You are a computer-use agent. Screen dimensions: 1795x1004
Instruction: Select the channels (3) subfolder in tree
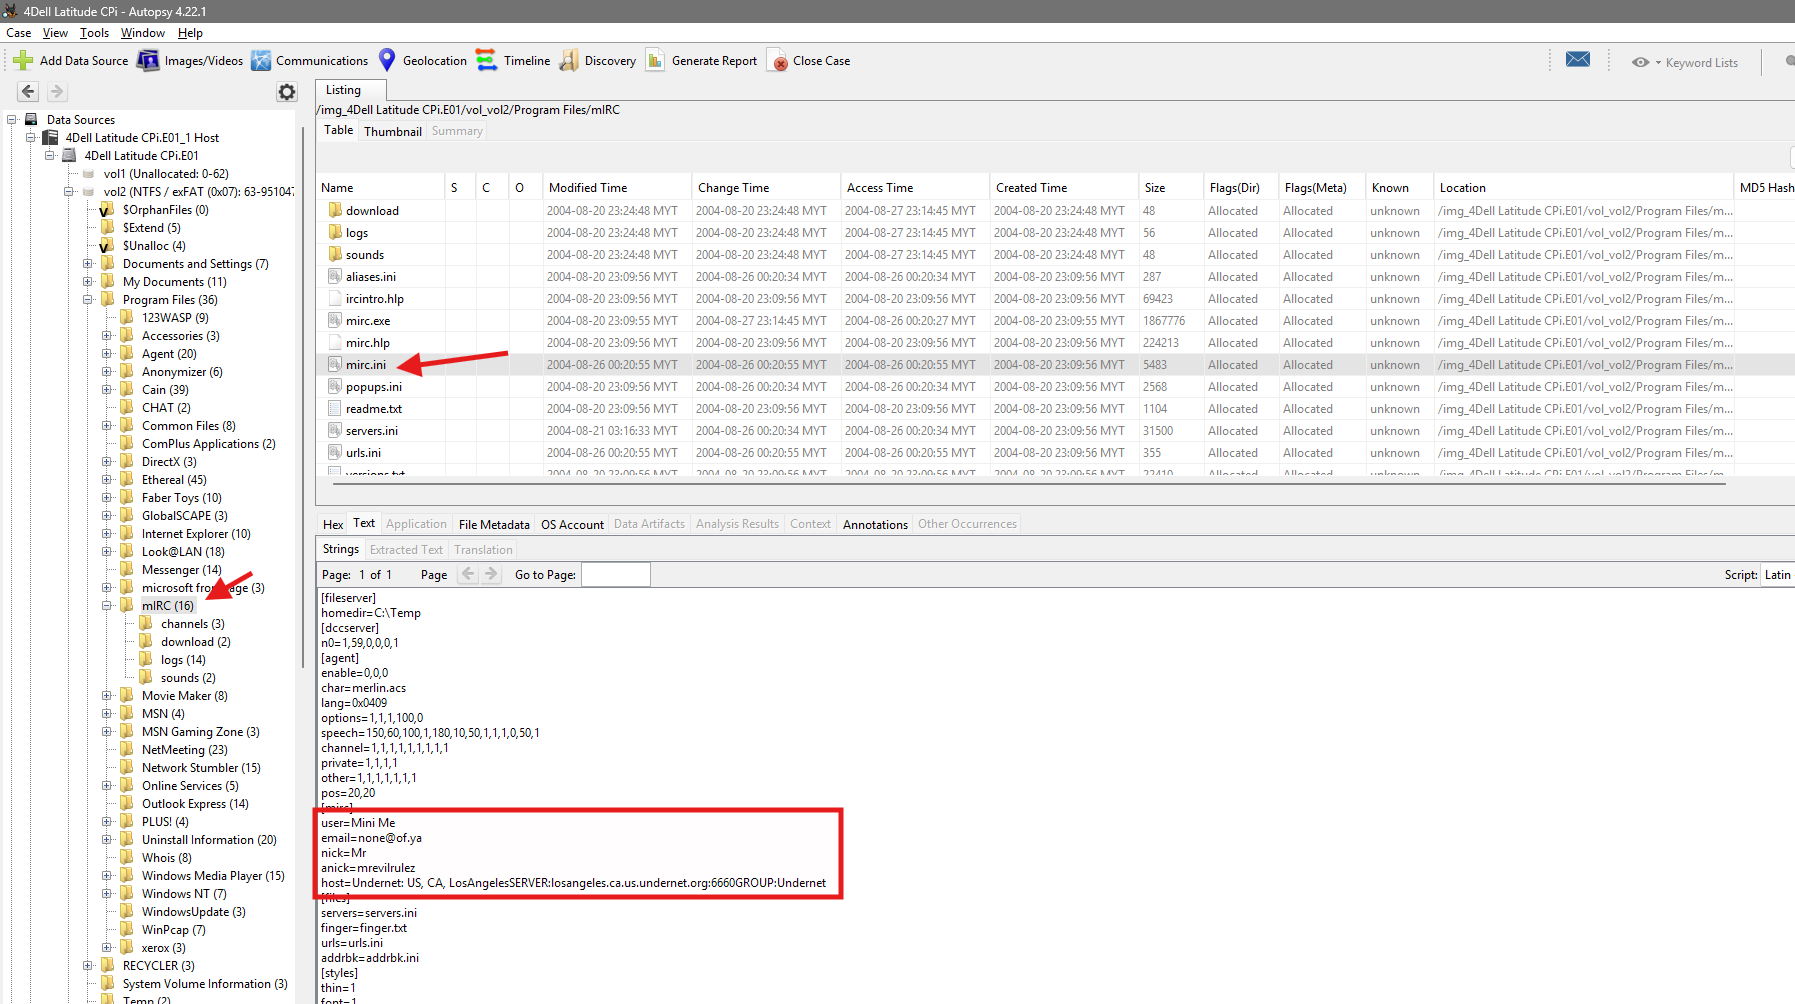(192, 624)
